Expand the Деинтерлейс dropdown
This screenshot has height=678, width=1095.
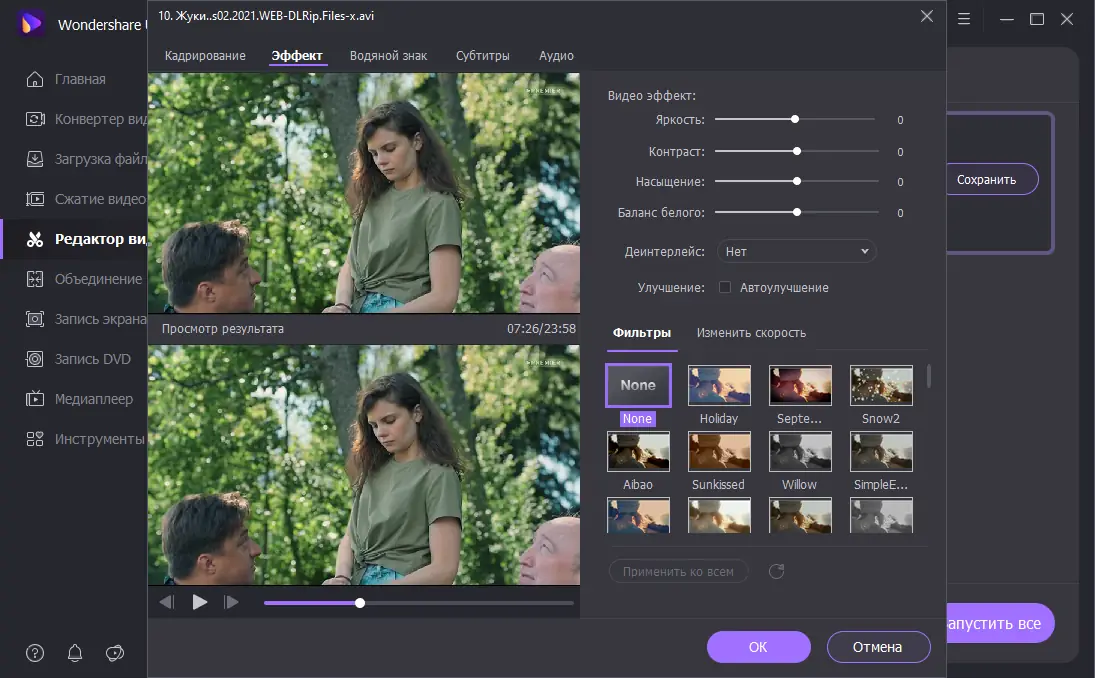point(796,252)
